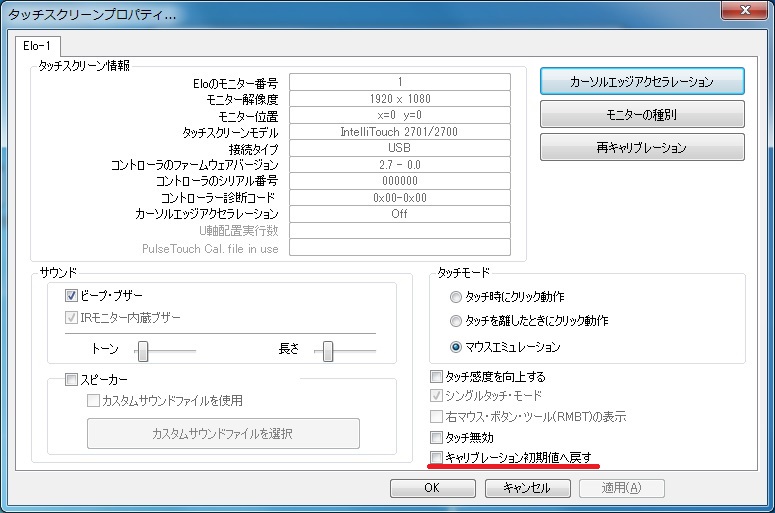775x513 pixels.
Task: Click カーソルエッジアクセラレーション button
Action: click(x=641, y=81)
